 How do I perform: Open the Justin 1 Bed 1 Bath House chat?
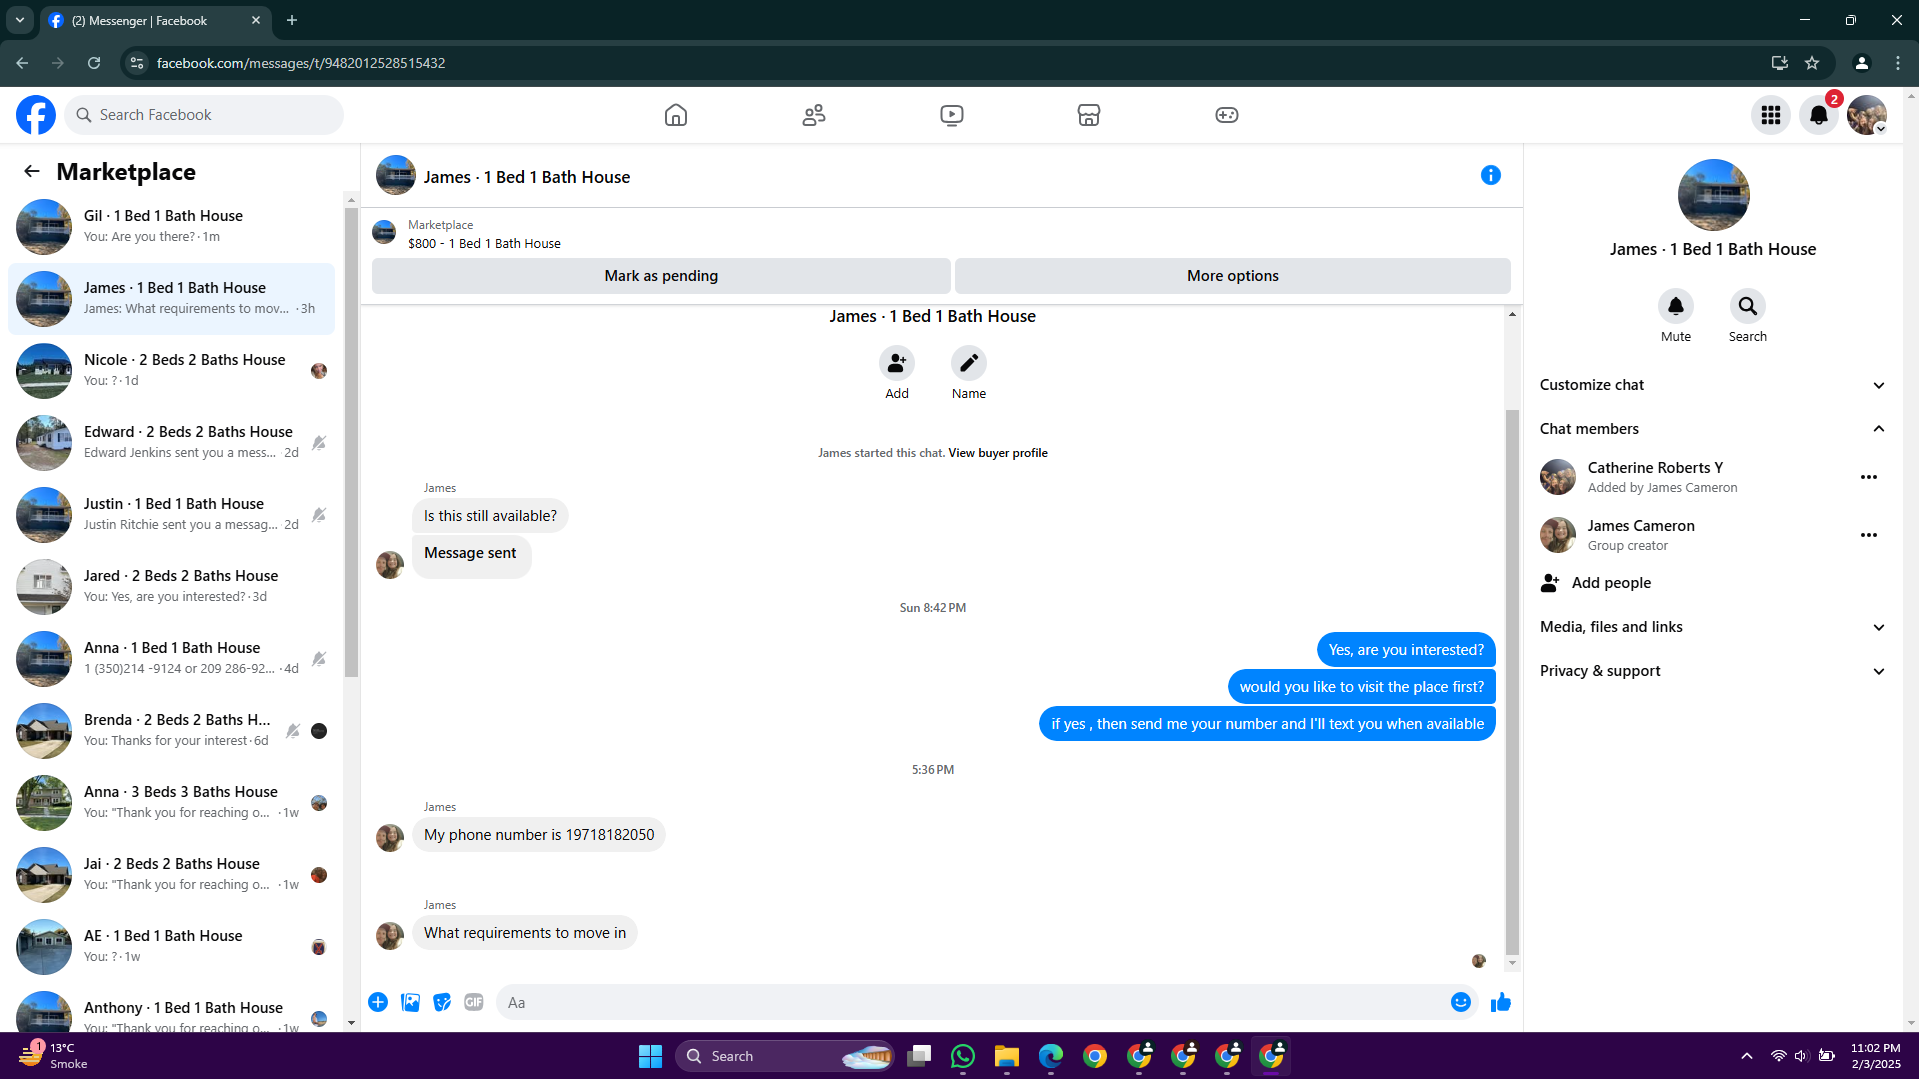172,515
